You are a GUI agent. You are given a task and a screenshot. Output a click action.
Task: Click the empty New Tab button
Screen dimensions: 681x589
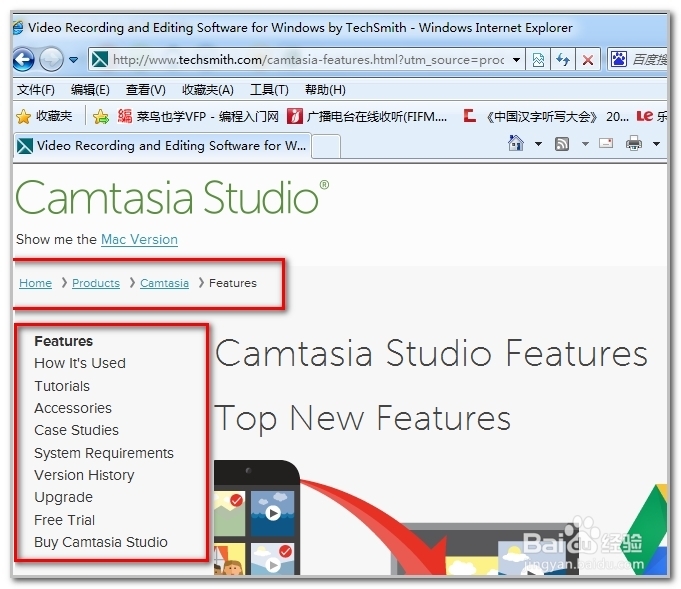326,147
